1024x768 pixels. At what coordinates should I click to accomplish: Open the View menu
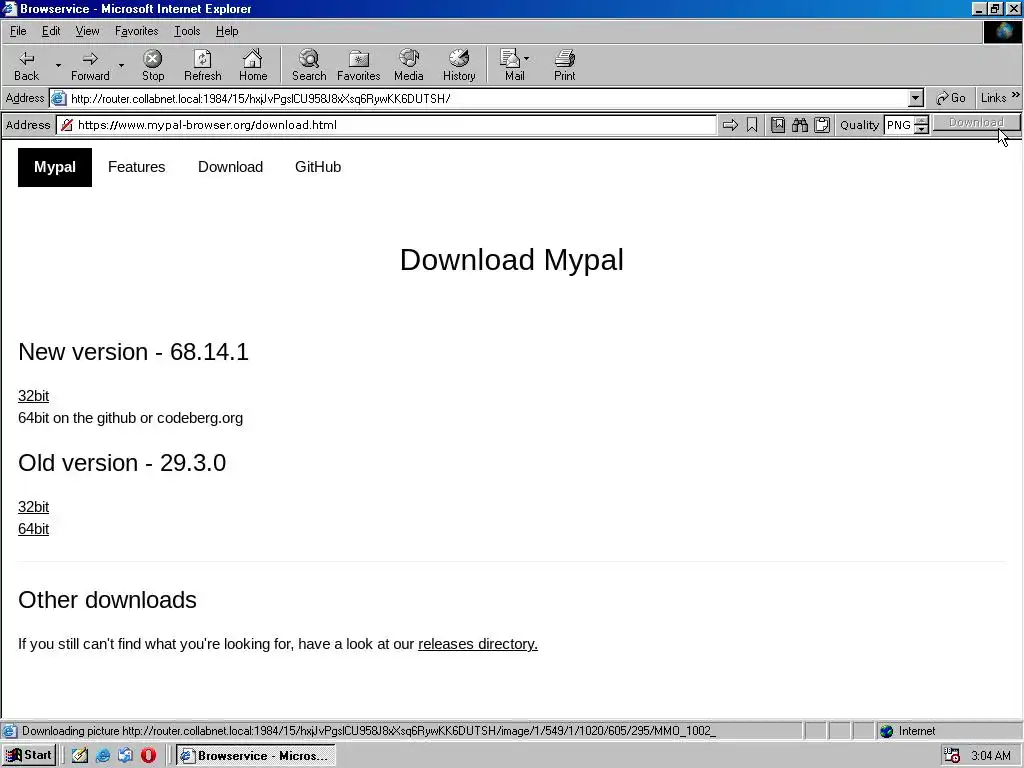[87, 31]
